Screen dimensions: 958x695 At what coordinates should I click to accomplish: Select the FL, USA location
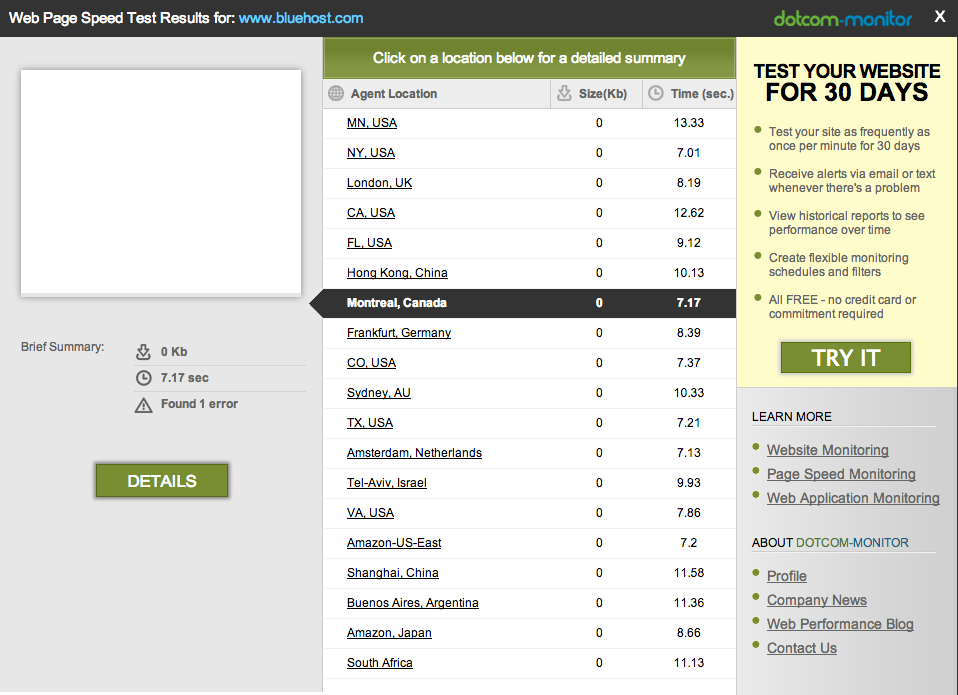tap(369, 242)
